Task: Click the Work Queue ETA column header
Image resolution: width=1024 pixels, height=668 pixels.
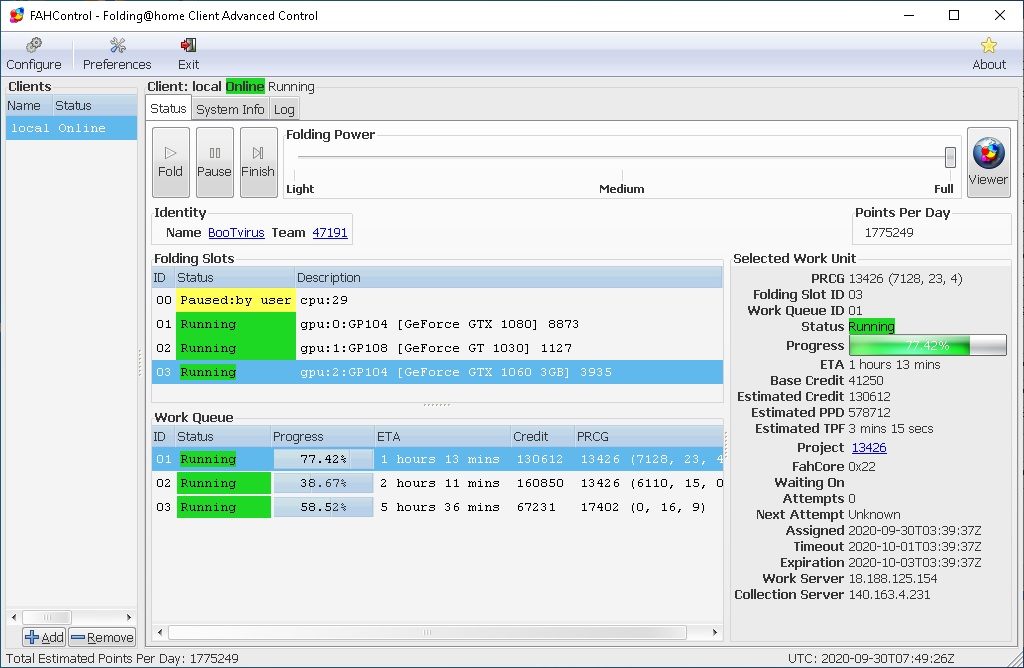Action: pyautogui.click(x=442, y=436)
